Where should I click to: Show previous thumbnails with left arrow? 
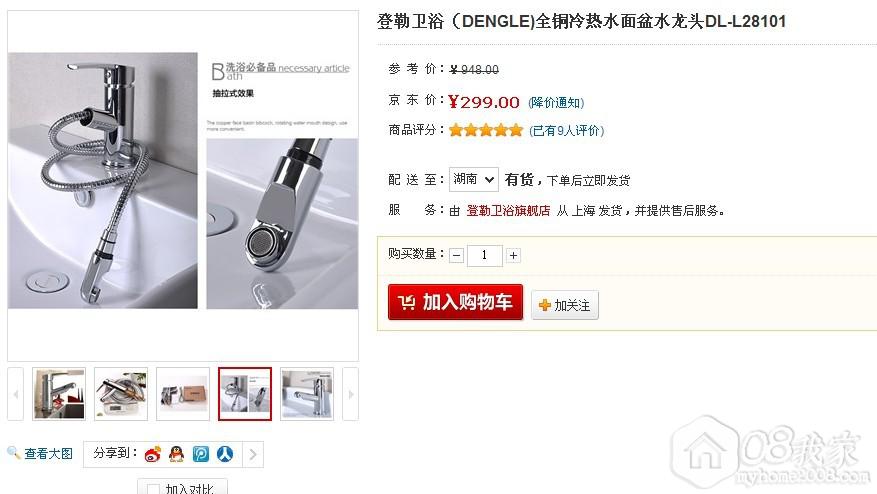tap(16, 394)
